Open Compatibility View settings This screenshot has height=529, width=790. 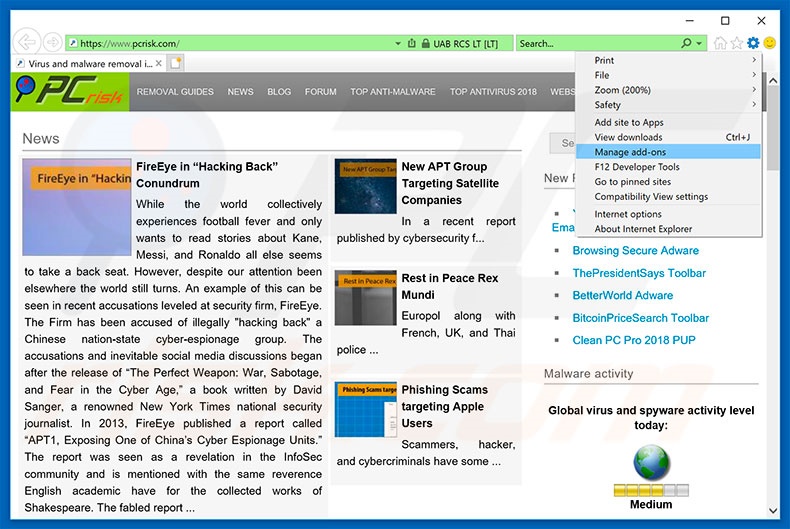pos(668,196)
